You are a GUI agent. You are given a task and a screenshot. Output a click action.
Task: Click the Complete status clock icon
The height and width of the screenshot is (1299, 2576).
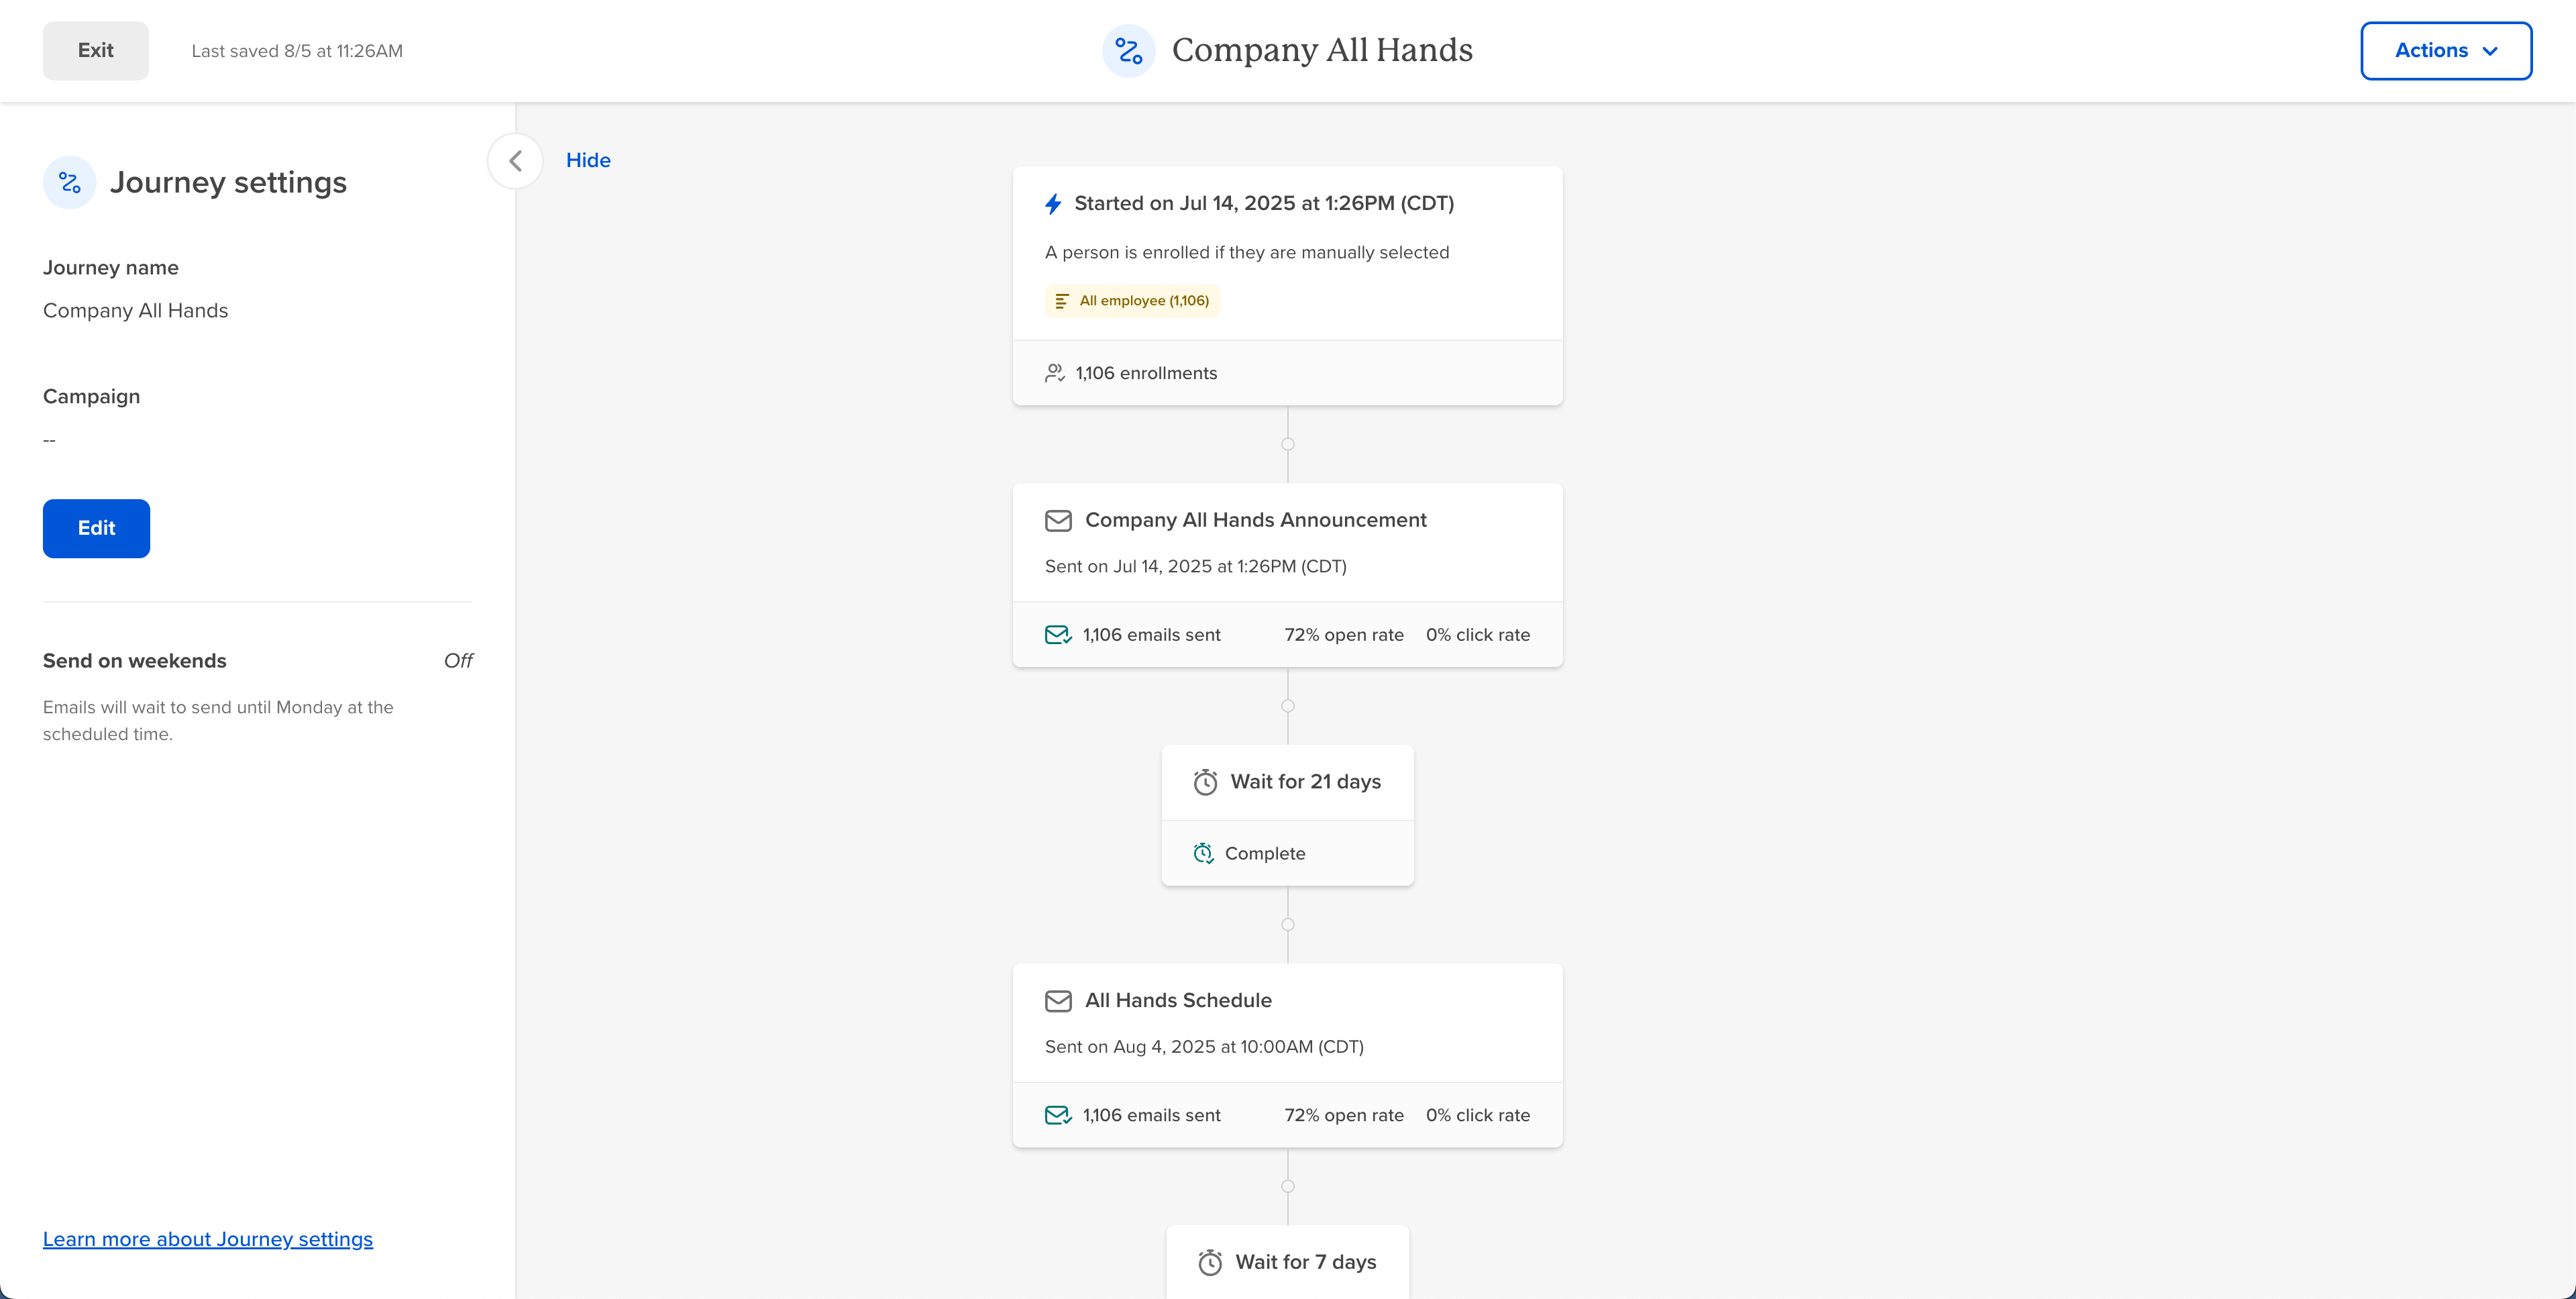(1203, 854)
